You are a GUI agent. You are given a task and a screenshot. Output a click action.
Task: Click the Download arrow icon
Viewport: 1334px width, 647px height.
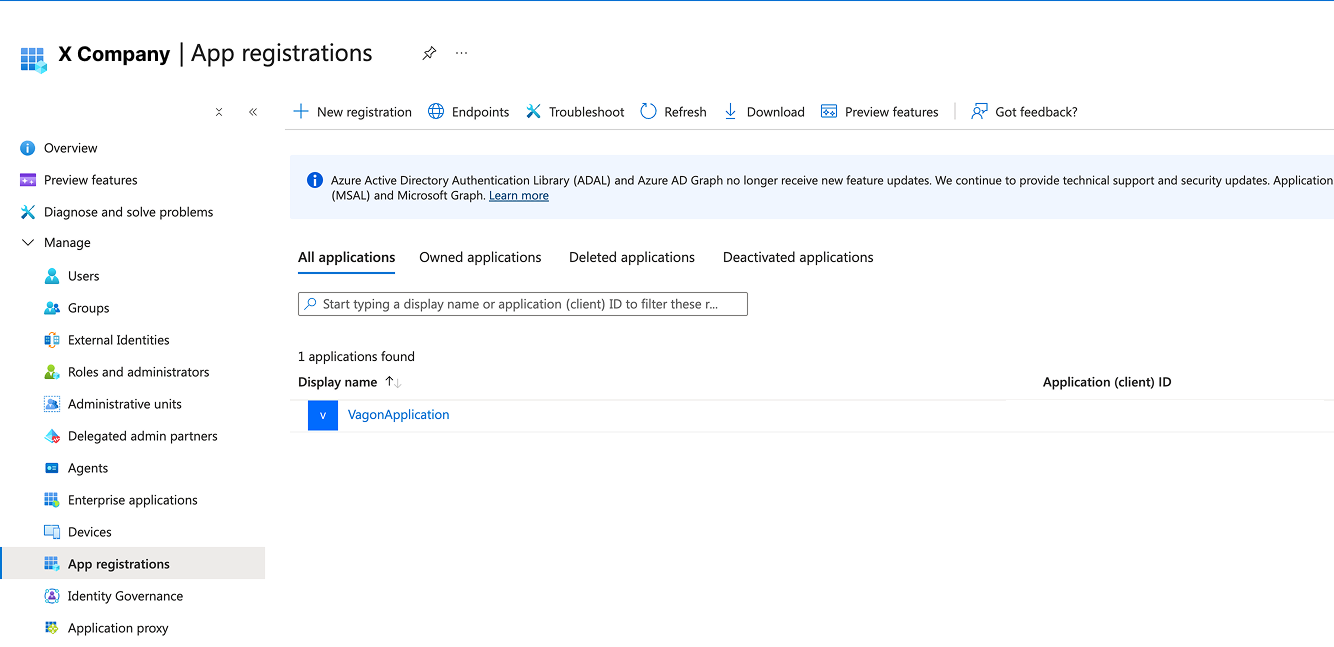(x=730, y=111)
